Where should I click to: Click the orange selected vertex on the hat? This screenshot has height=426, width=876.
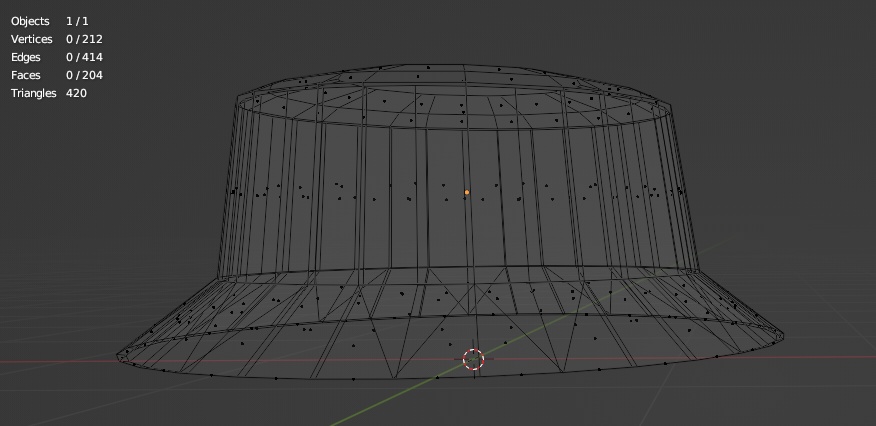[x=467, y=193]
